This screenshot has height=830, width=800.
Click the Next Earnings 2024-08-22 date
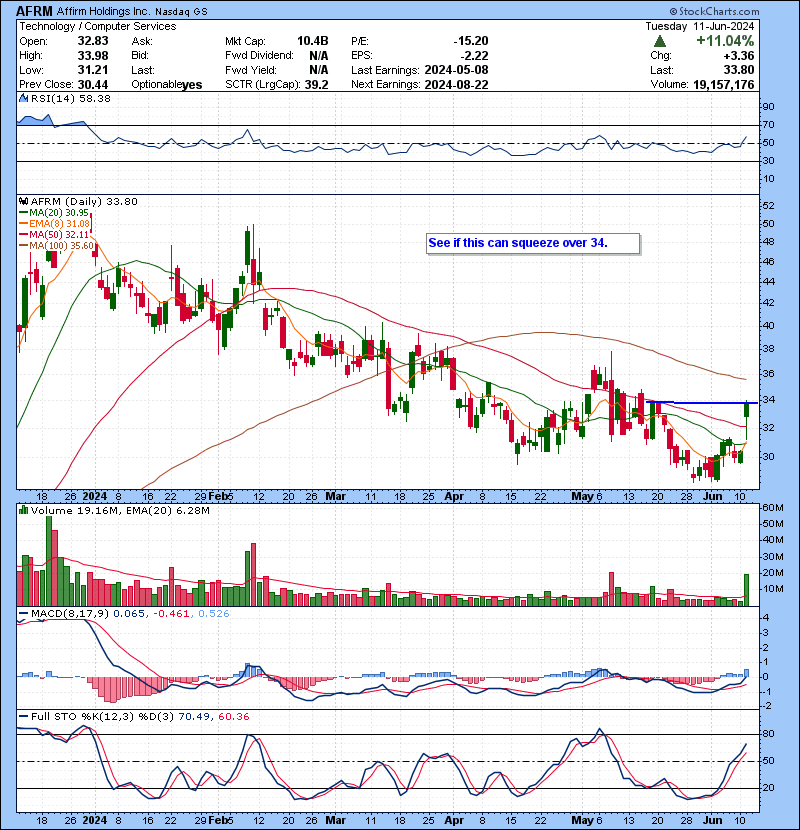click(456, 85)
